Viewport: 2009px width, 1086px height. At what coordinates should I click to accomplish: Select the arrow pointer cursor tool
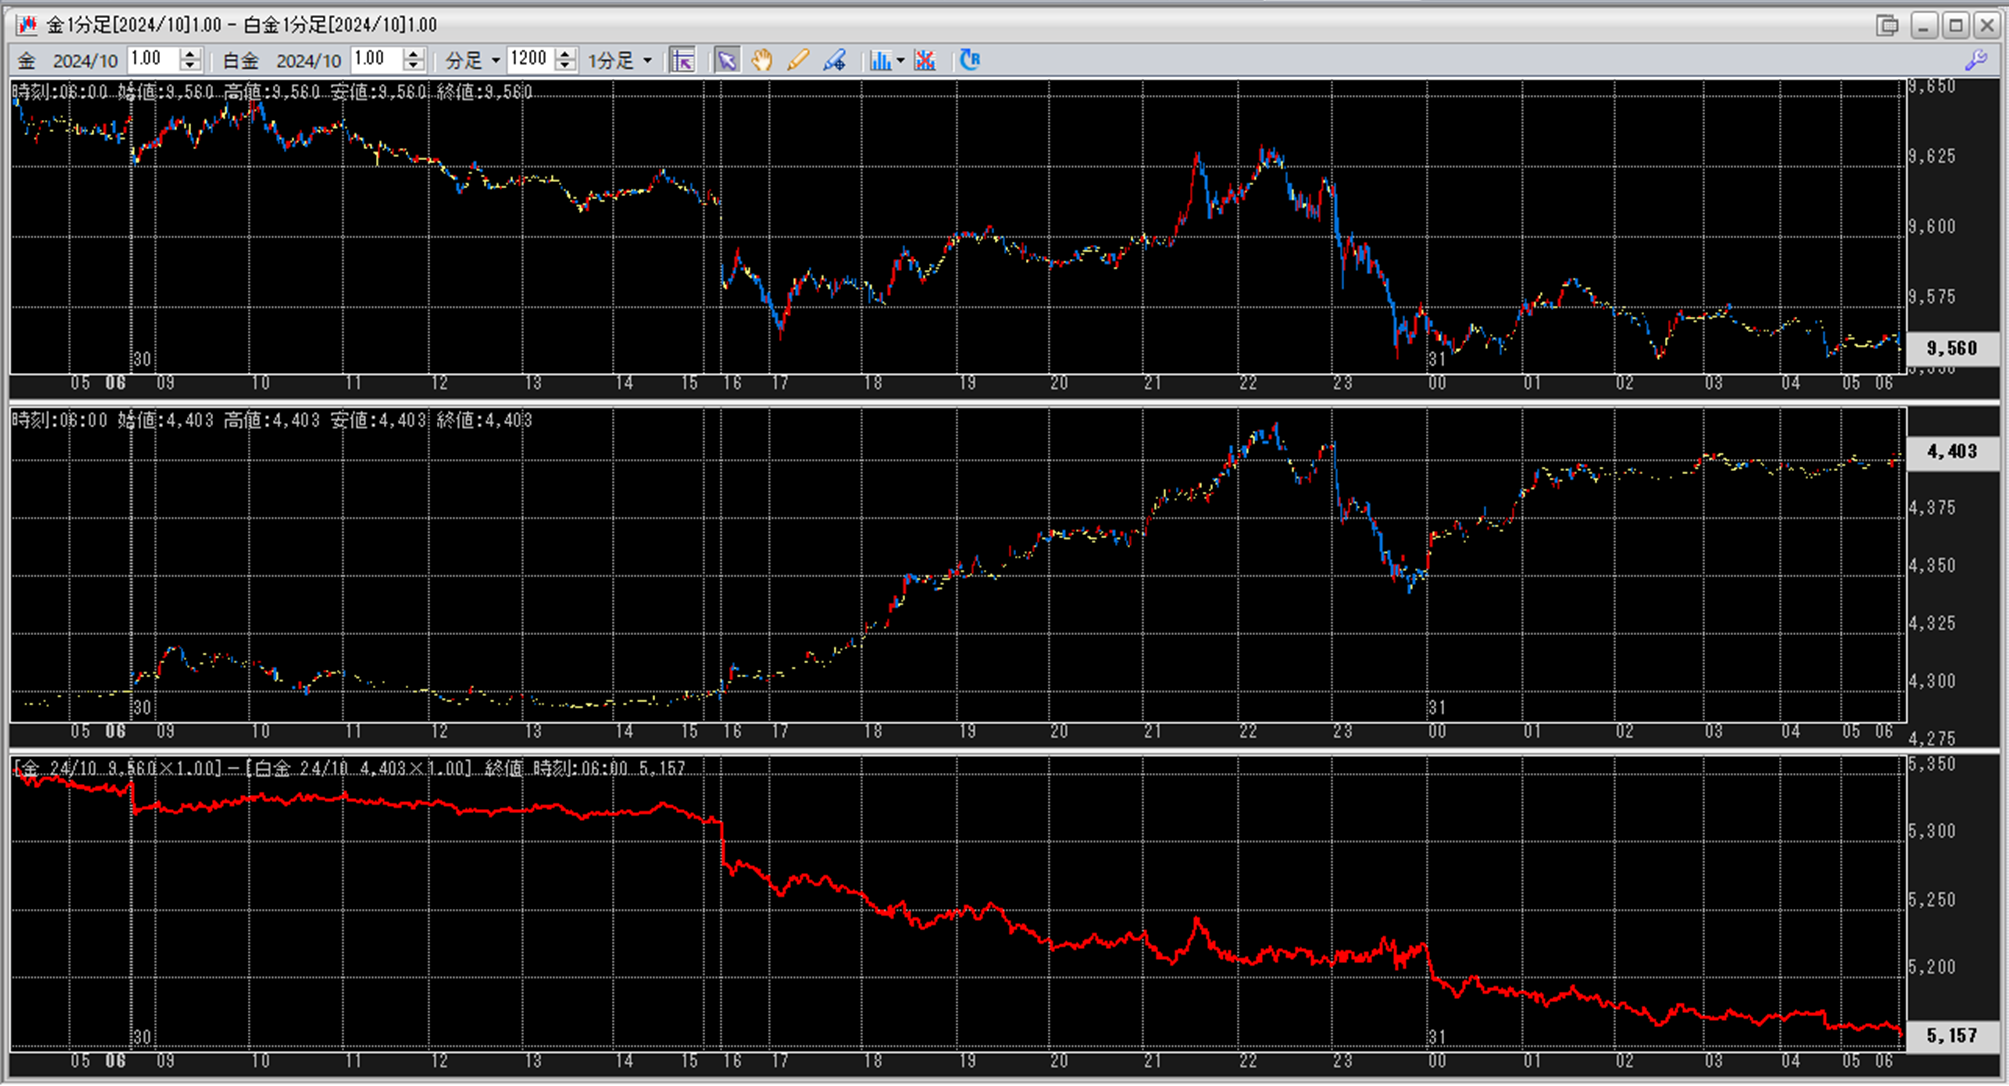(x=727, y=60)
